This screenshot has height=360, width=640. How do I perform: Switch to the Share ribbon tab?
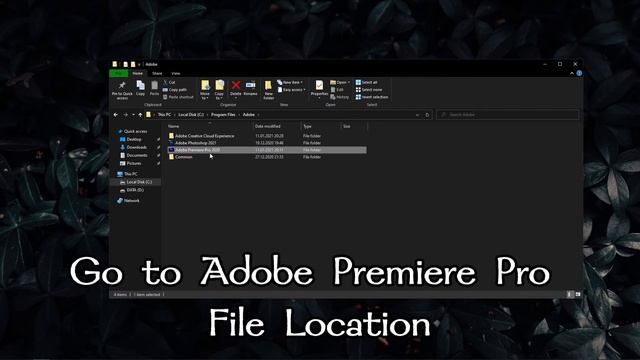[x=157, y=73]
